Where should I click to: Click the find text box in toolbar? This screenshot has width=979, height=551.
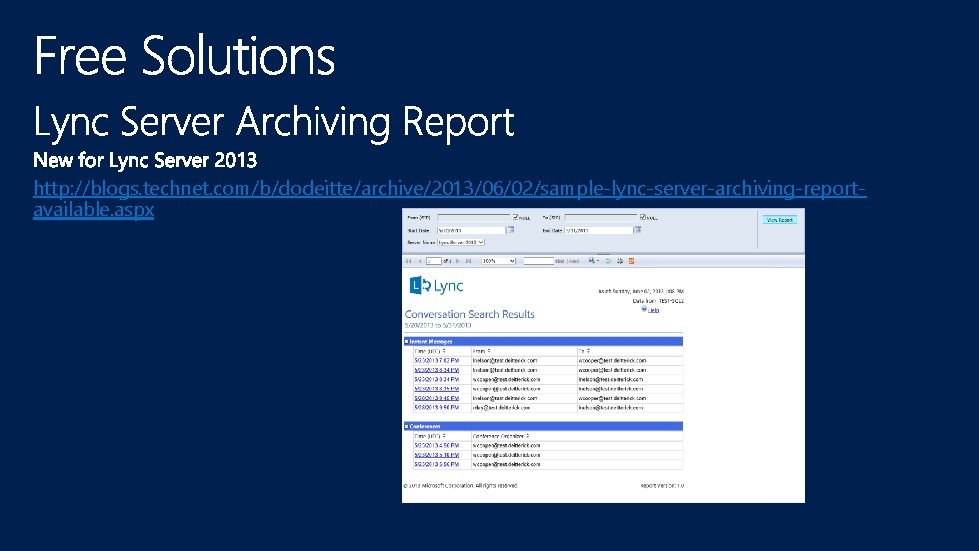(x=538, y=261)
